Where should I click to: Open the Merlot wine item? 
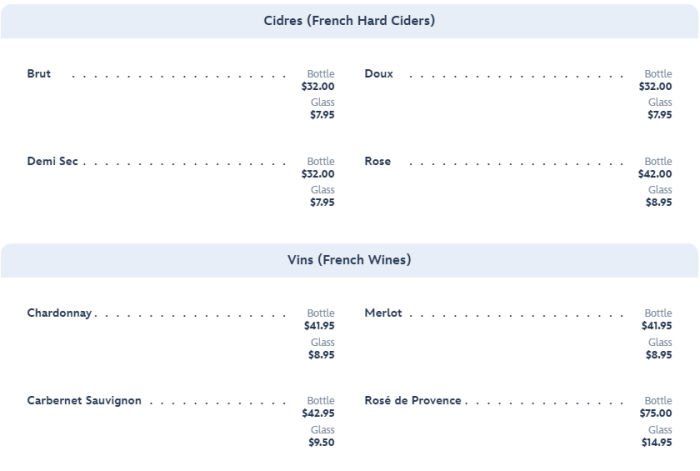pyautogui.click(x=383, y=313)
